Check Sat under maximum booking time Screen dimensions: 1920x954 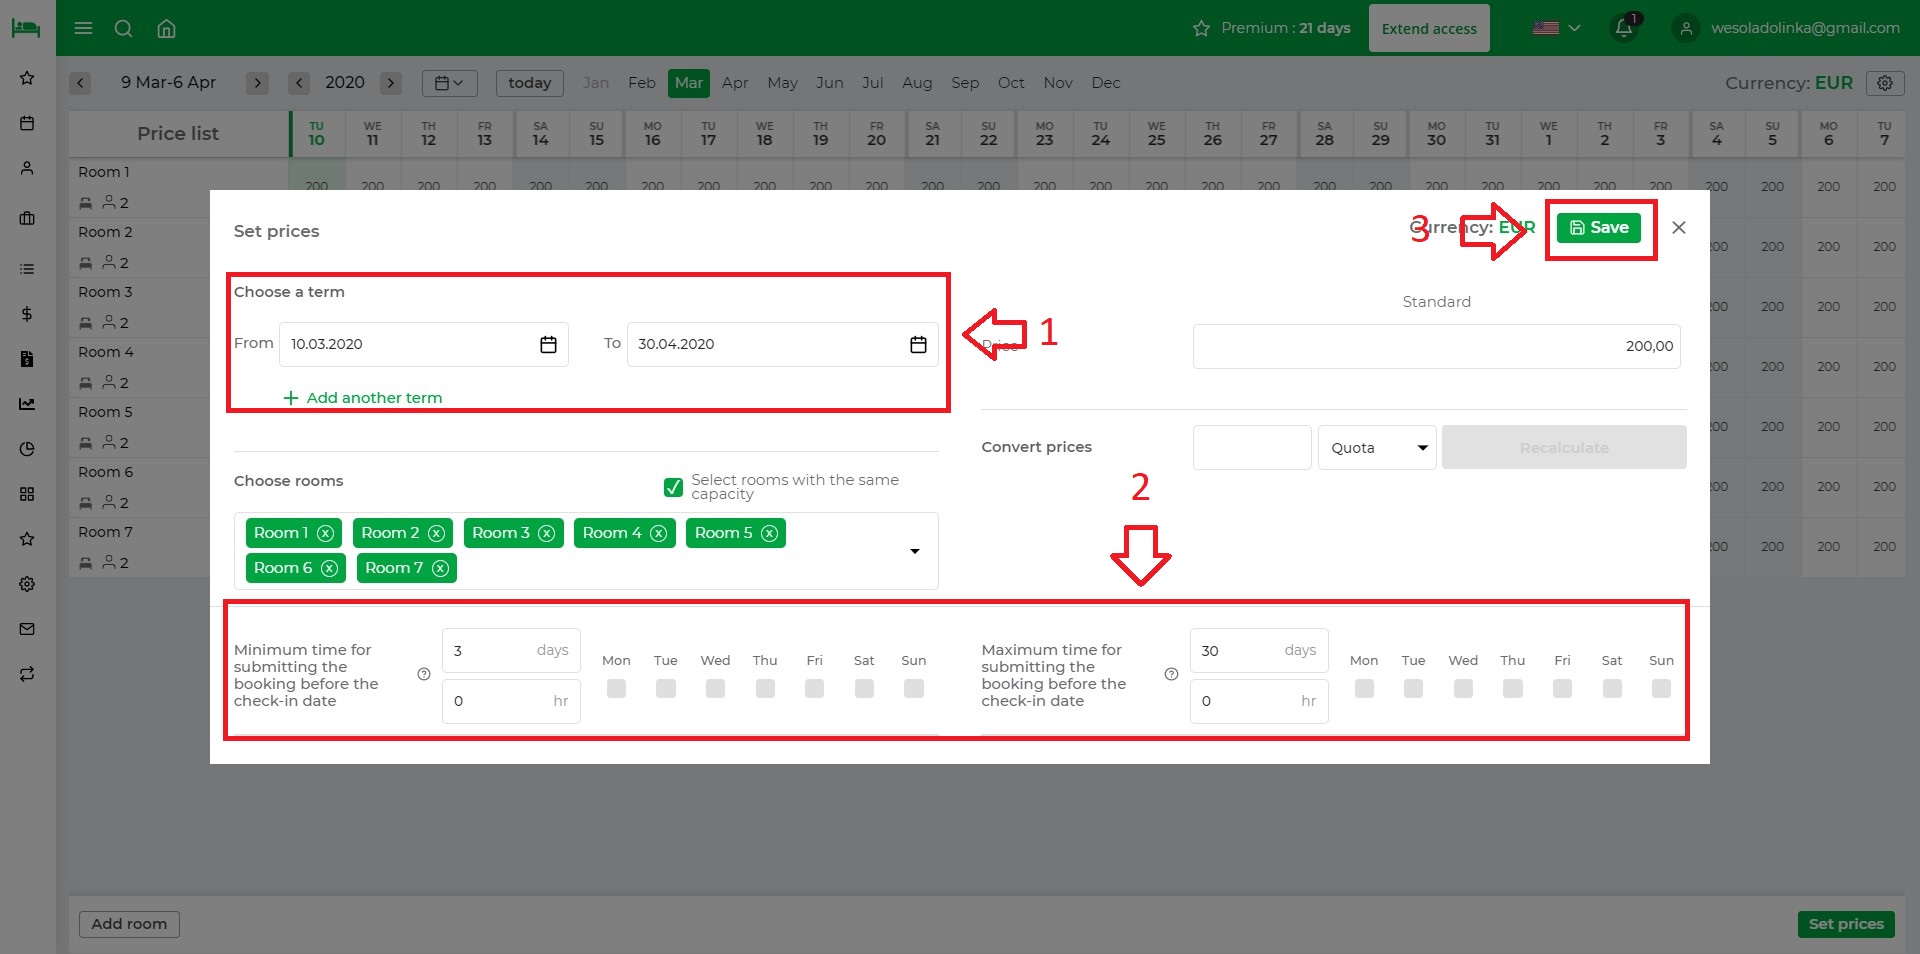click(x=1612, y=688)
